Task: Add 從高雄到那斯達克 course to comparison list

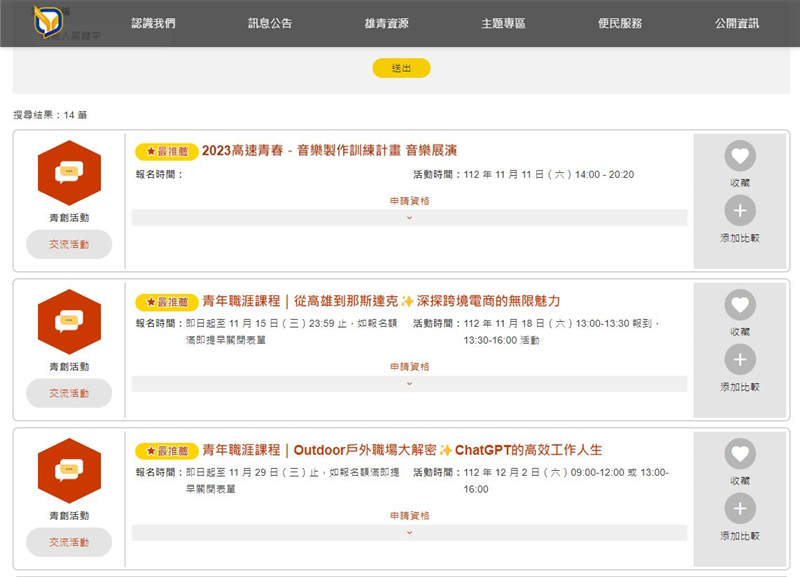Action: (x=740, y=359)
